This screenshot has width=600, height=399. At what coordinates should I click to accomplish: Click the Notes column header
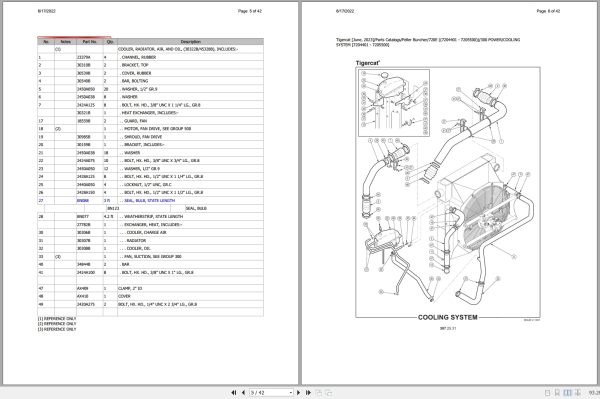tap(65, 41)
